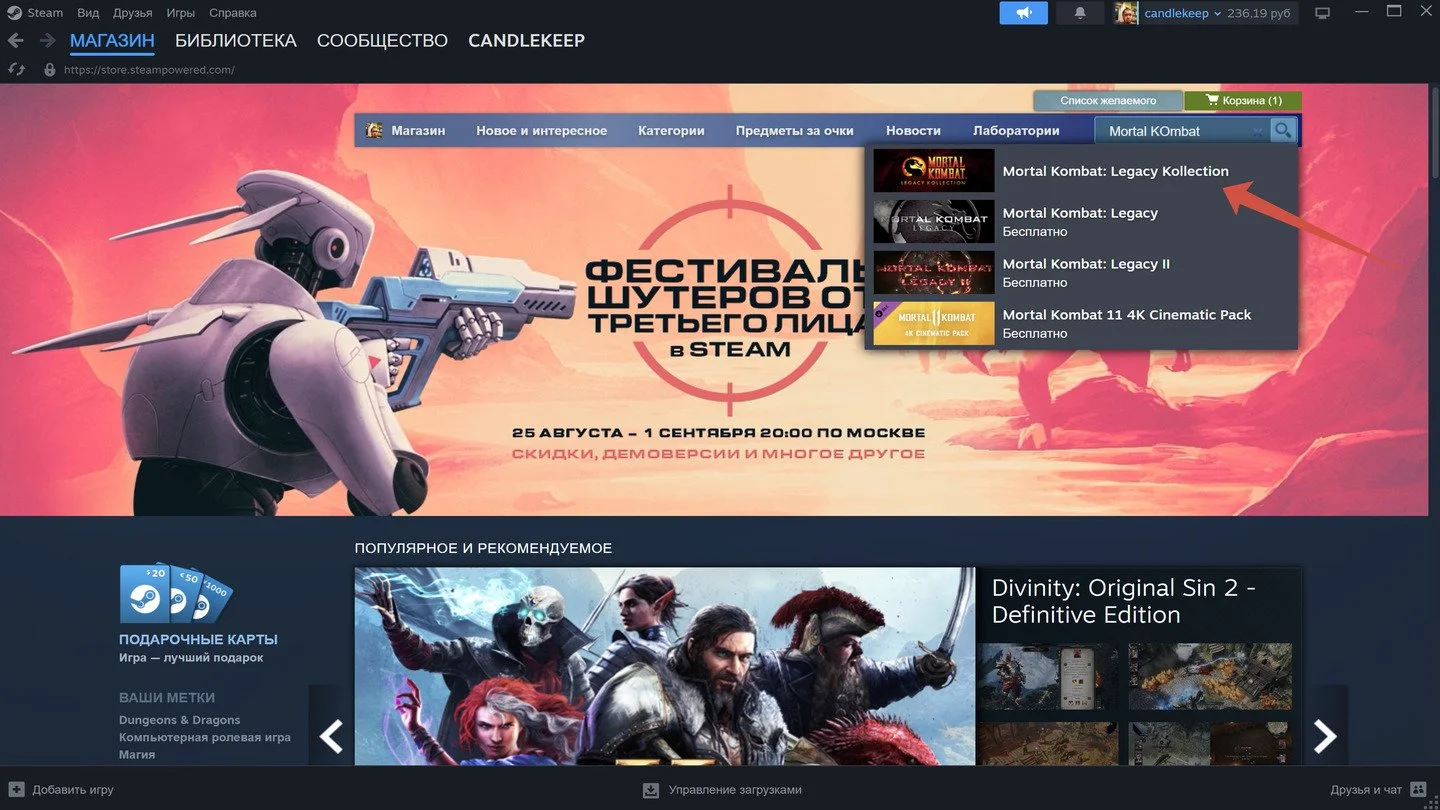
Task: Switch to Big Picture mode monitor icon
Action: (x=1323, y=13)
